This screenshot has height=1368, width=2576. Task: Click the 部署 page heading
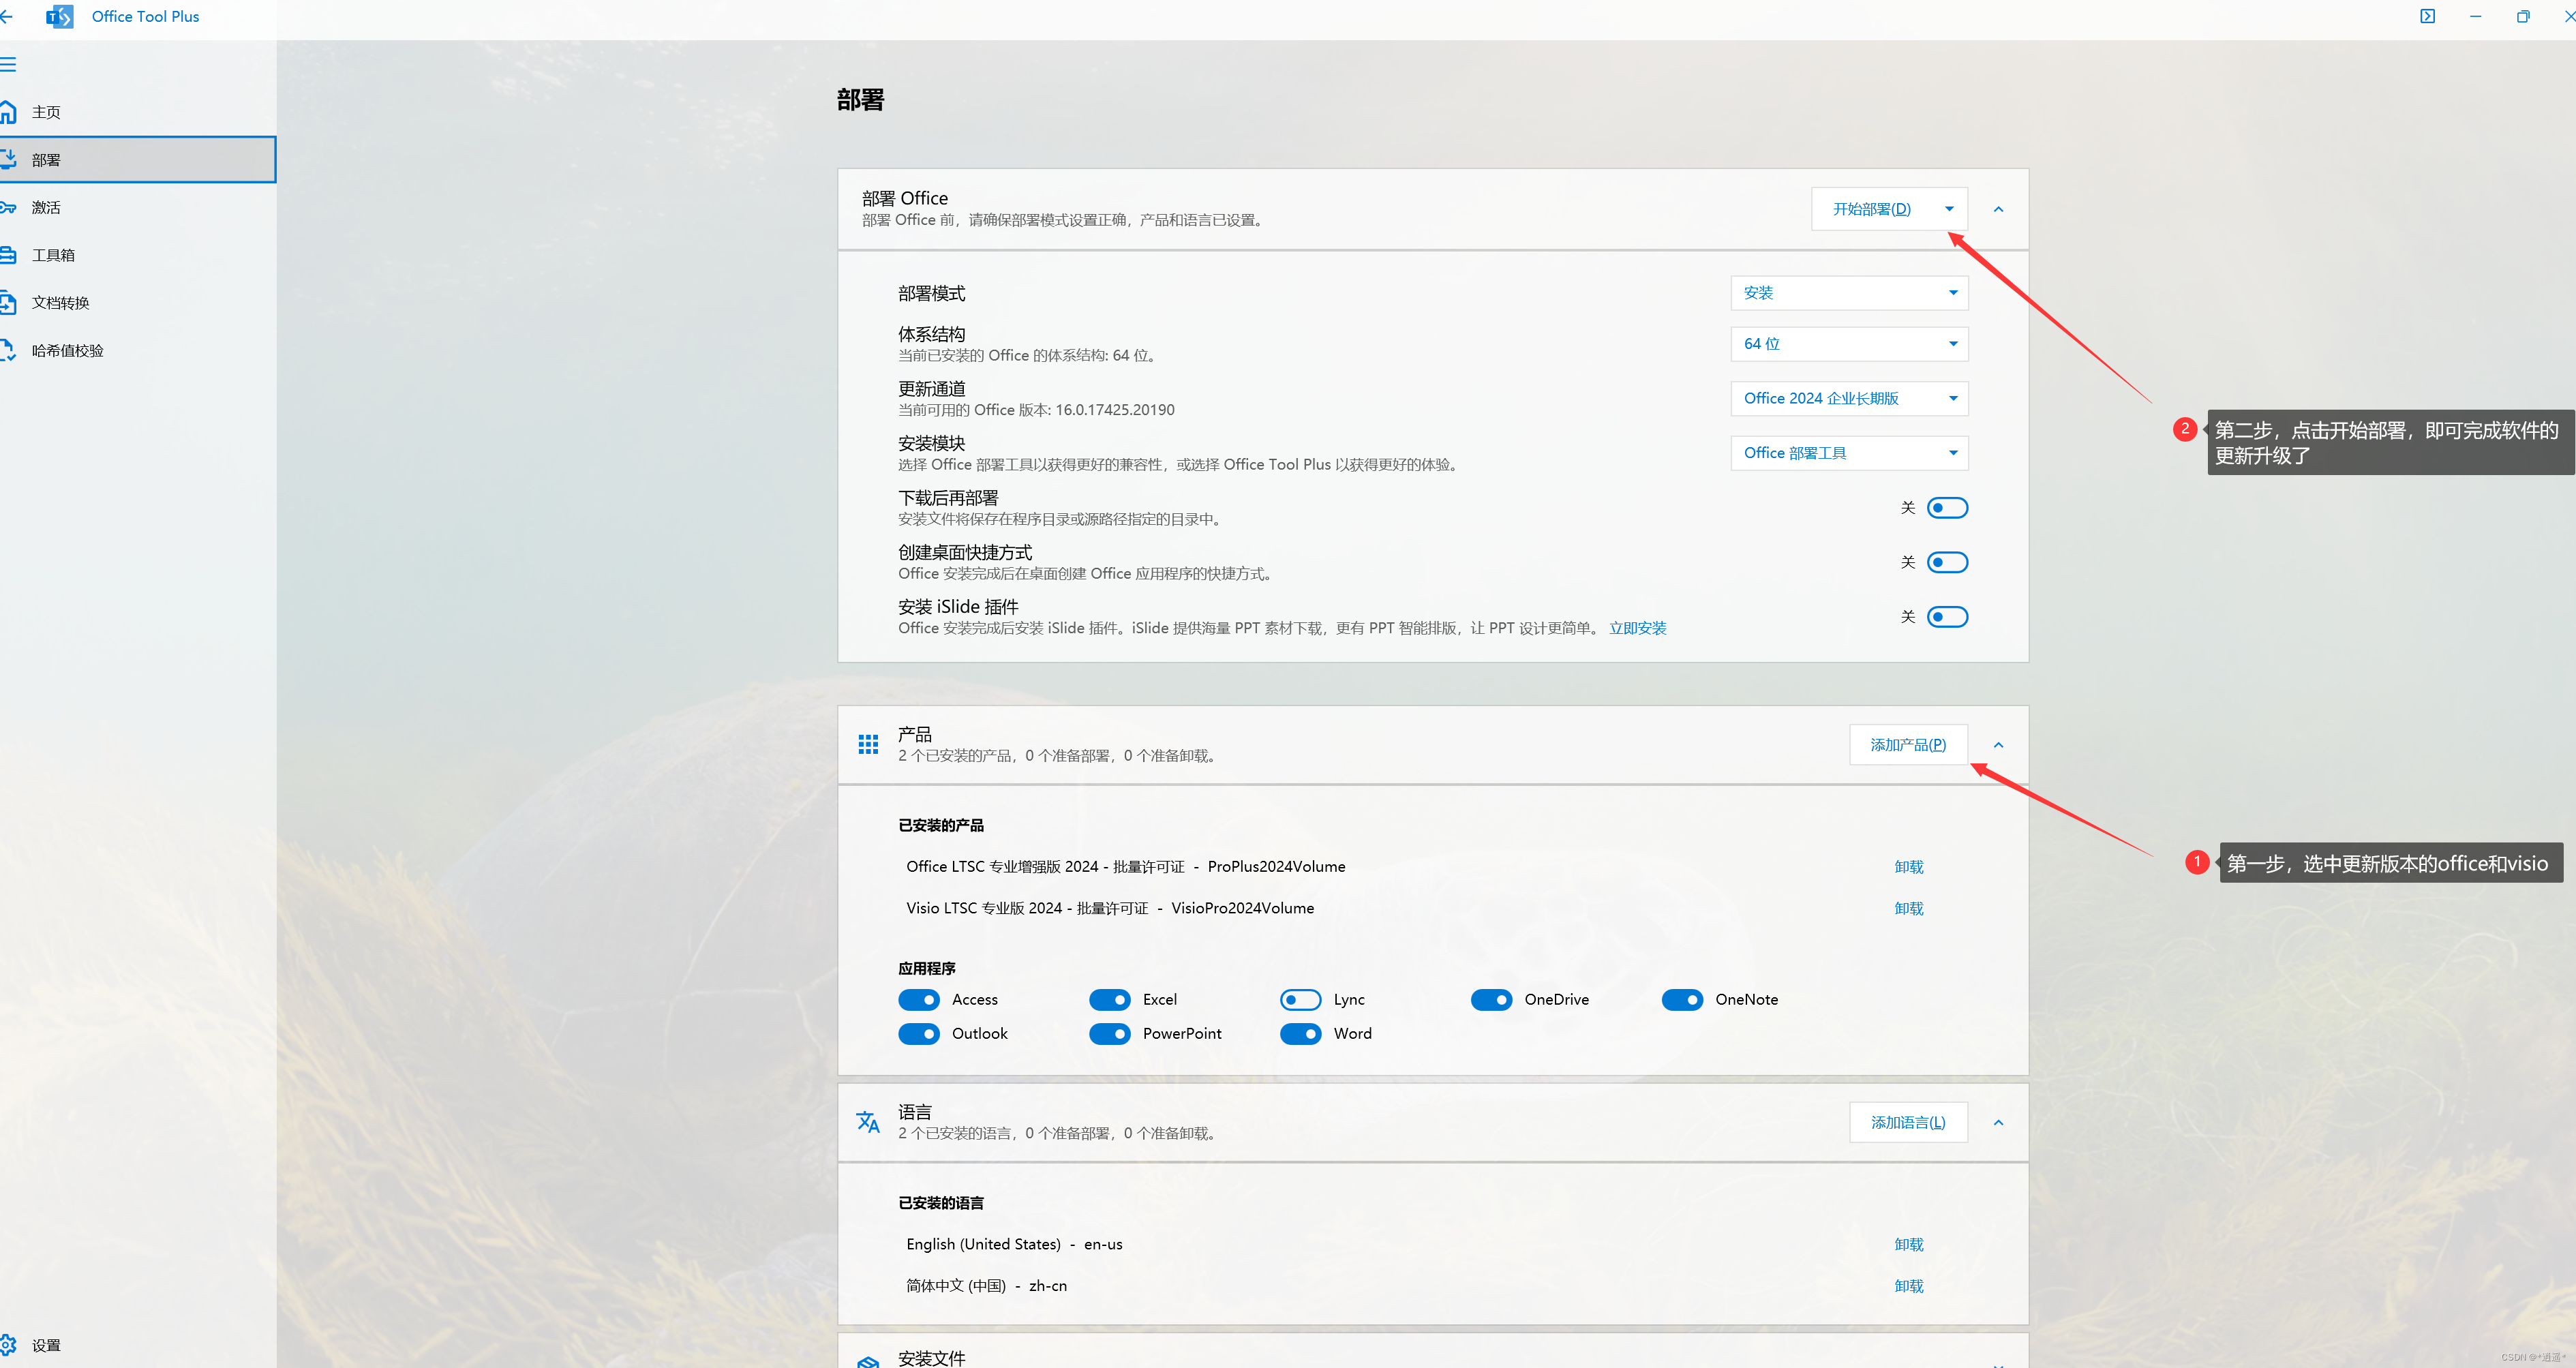click(x=860, y=100)
